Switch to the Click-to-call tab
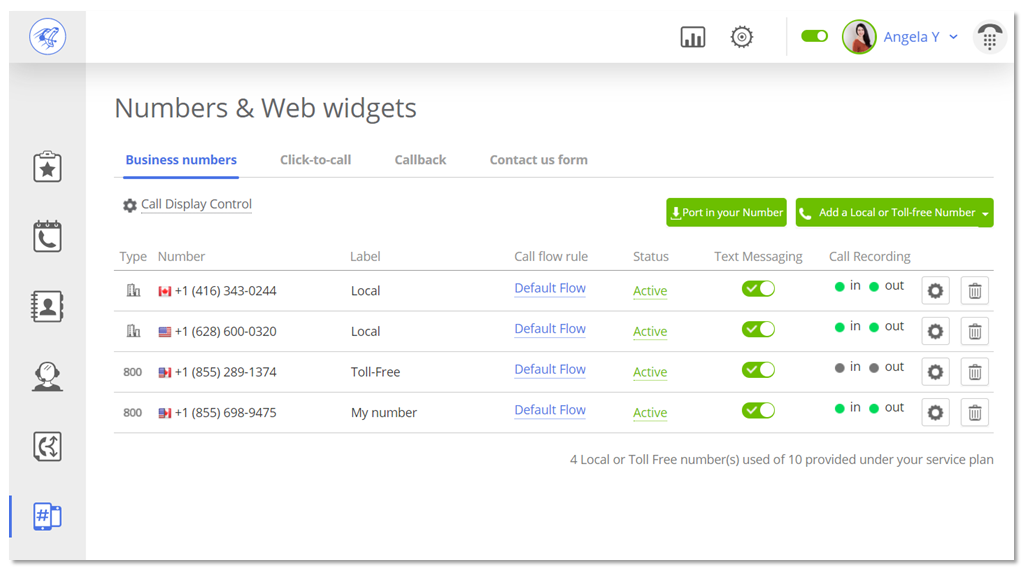This screenshot has width=1024, height=570. [x=315, y=160]
